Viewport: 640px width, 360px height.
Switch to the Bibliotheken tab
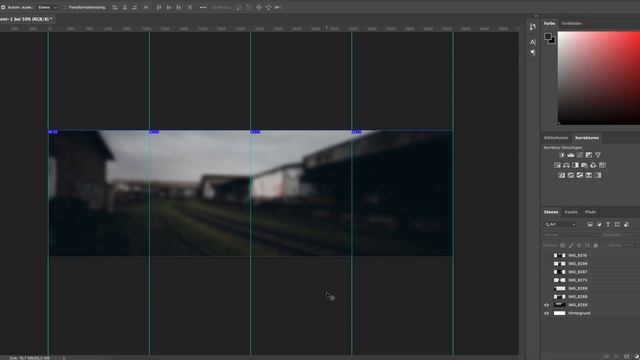(x=556, y=138)
